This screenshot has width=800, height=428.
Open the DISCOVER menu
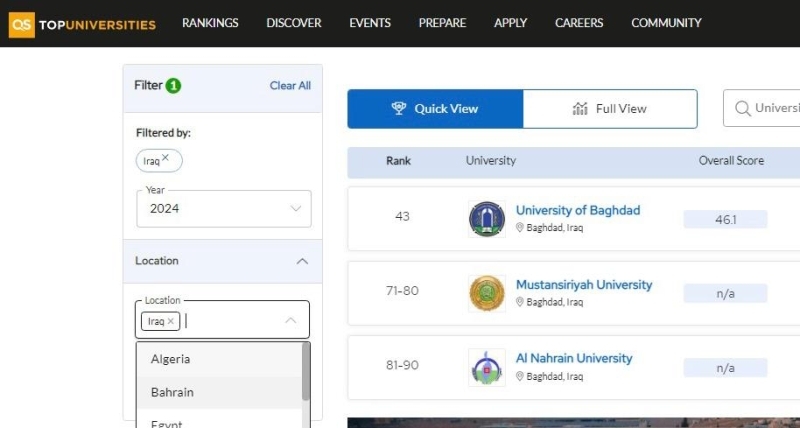click(x=294, y=23)
